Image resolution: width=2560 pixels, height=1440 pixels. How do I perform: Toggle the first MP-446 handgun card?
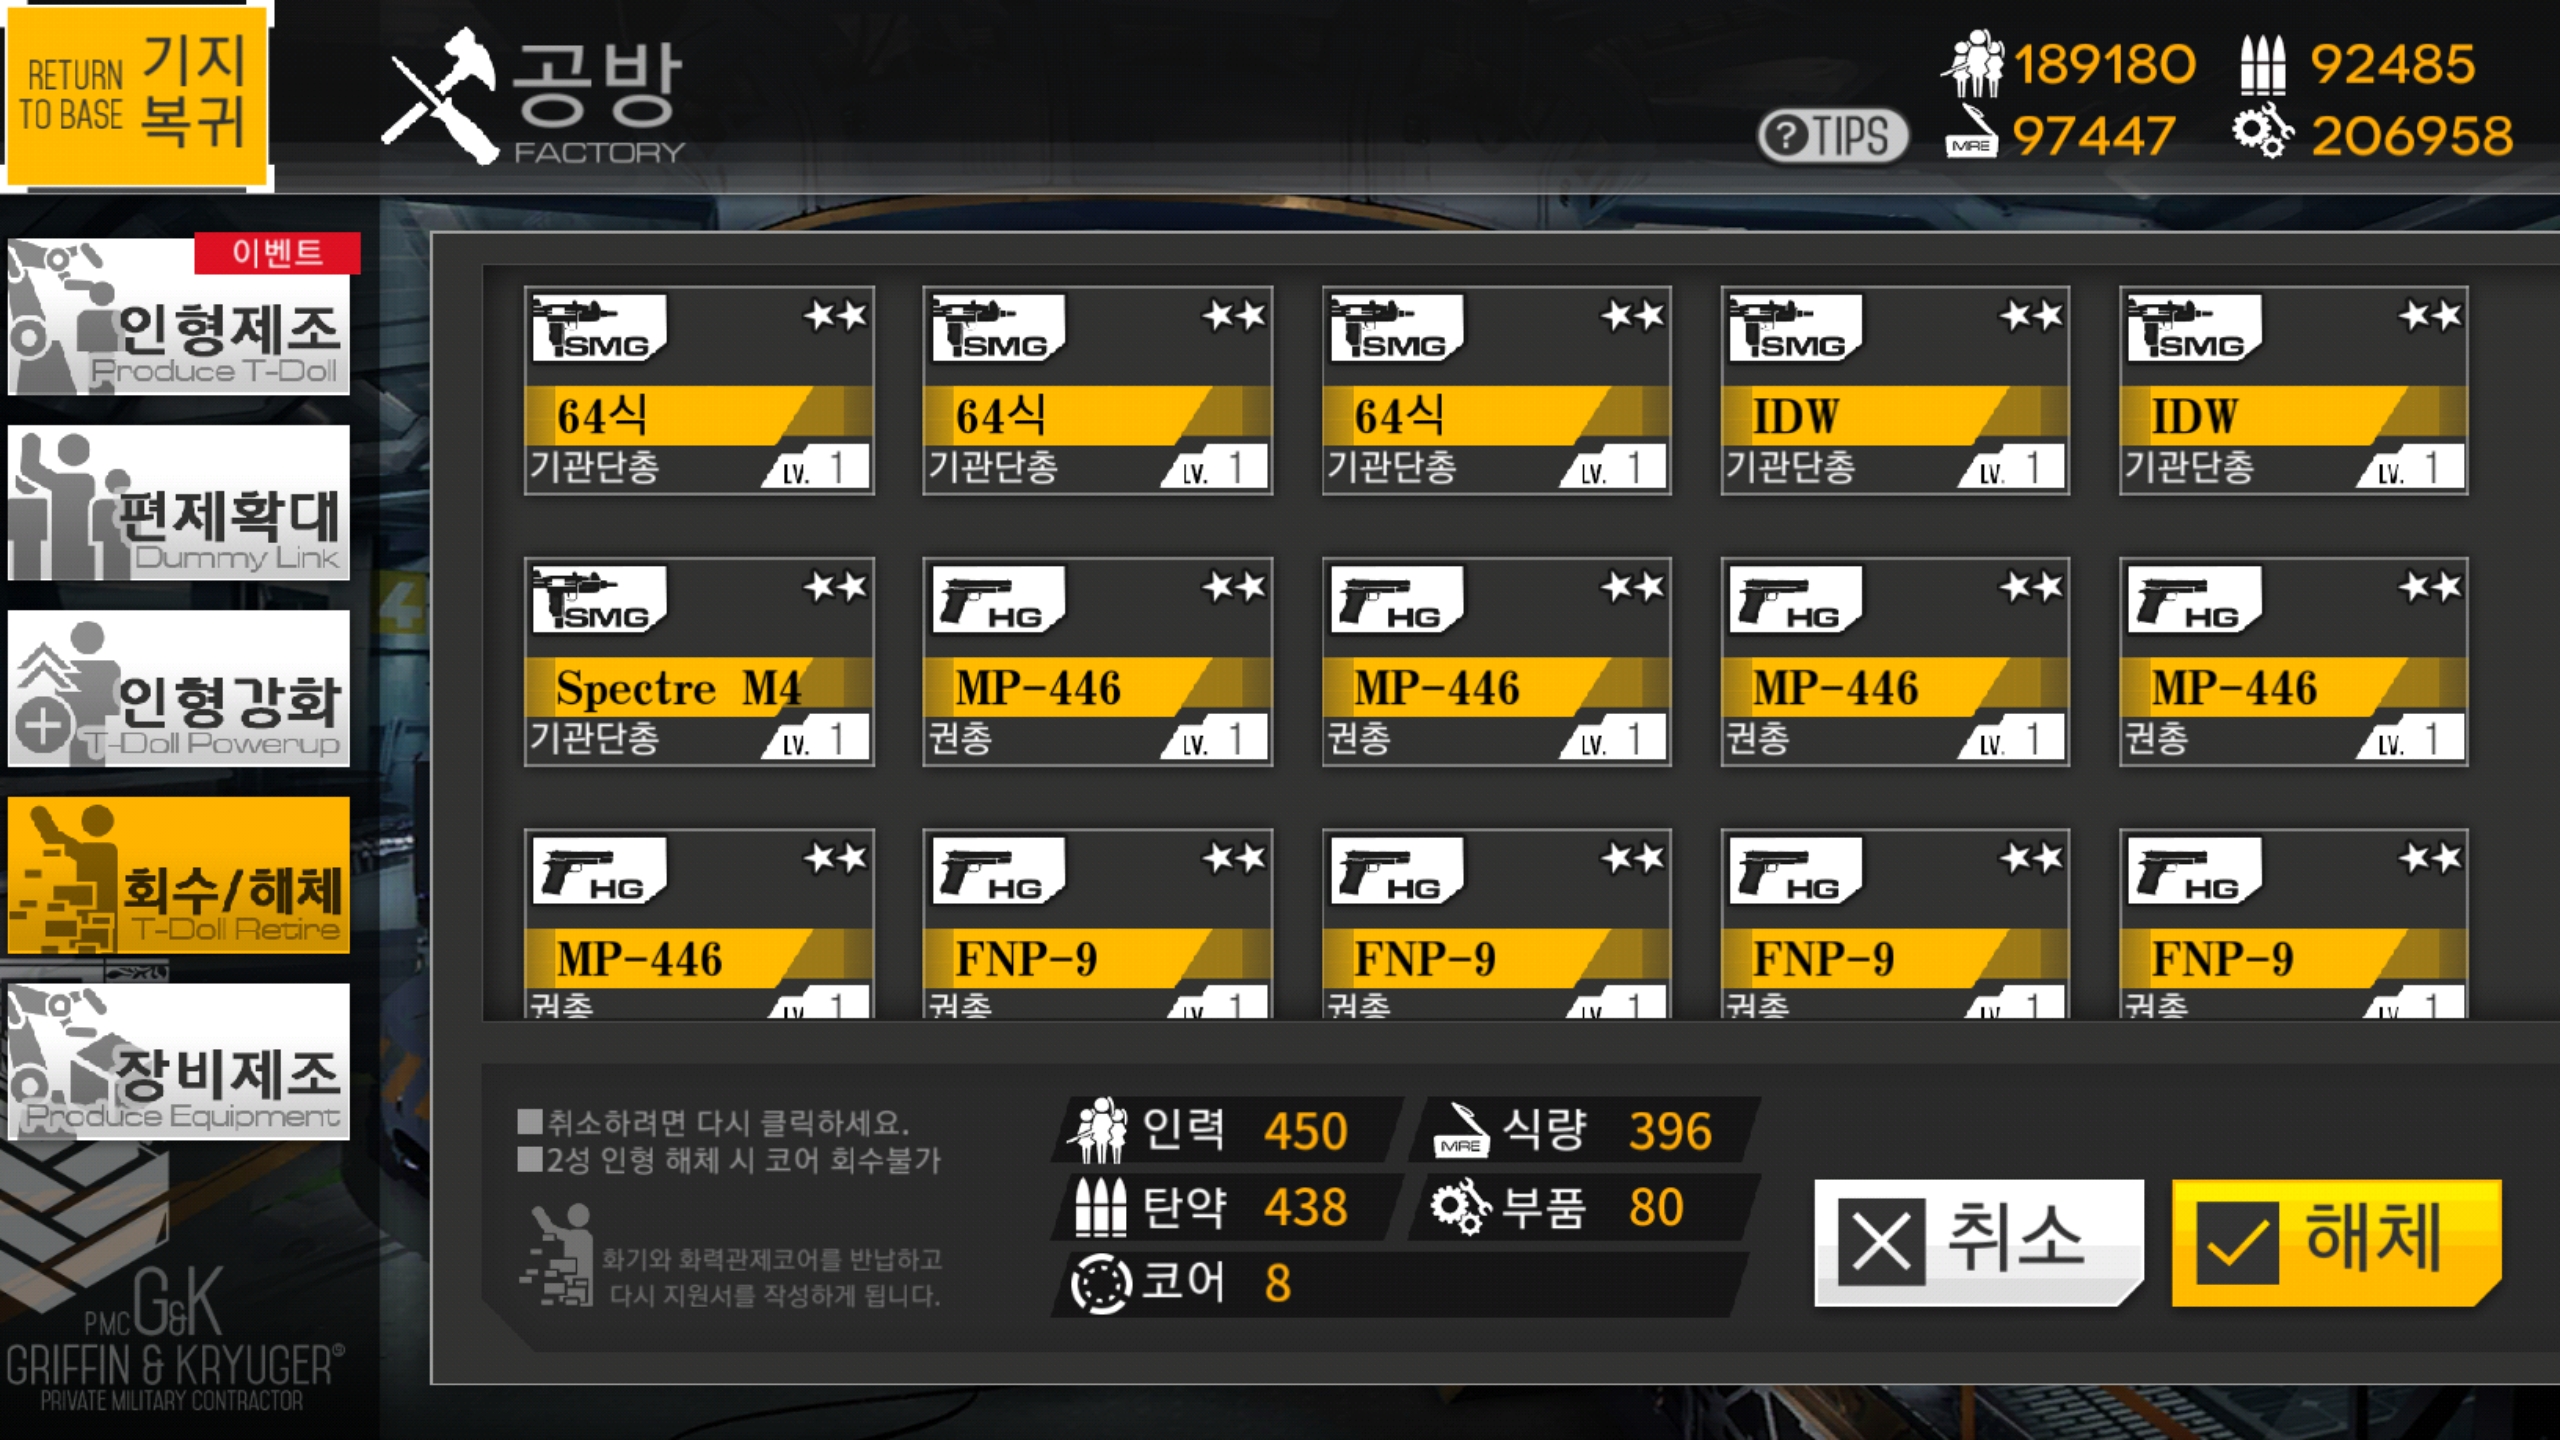click(1097, 662)
